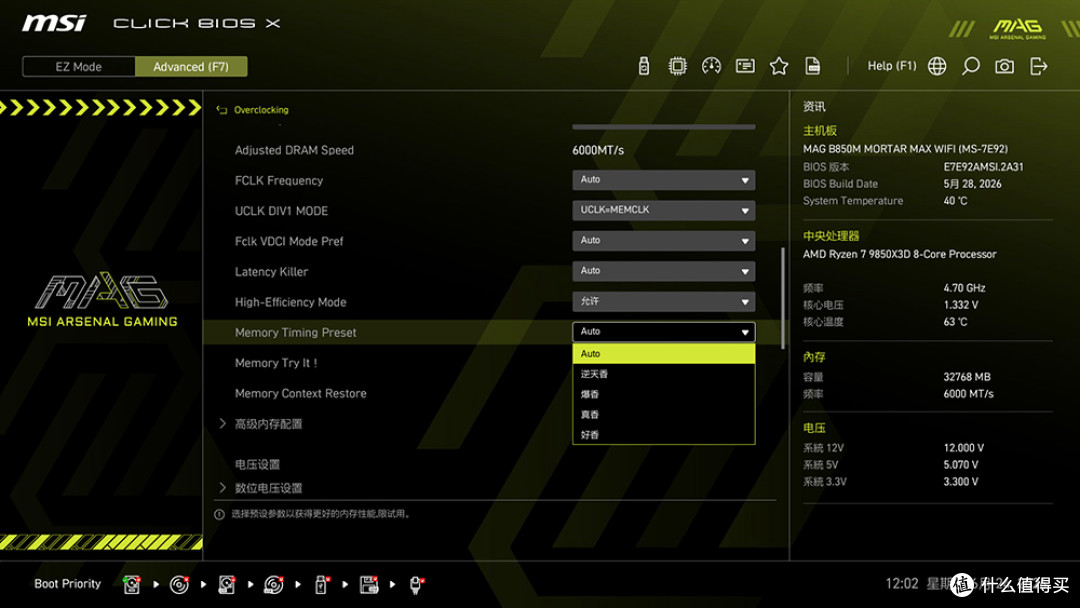The height and width of the screenshot is (608, 1080).
Task: Select the USB hard disk boot device
Action: (x=227, y=585)
